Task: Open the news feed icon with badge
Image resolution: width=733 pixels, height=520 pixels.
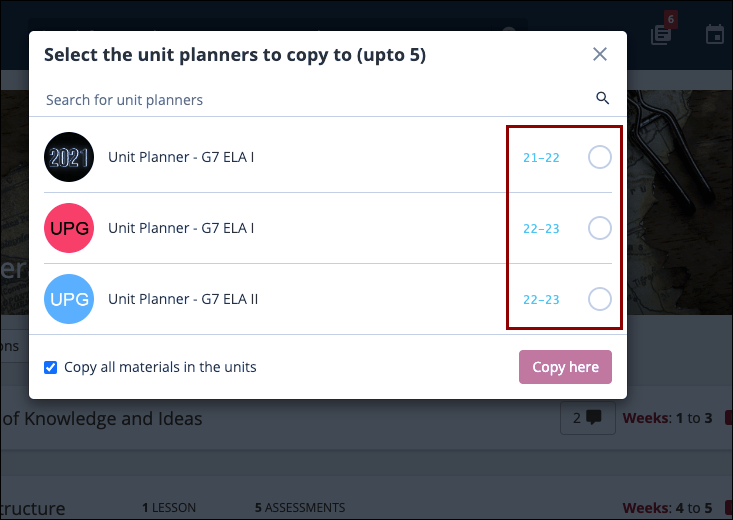Action: (x=661, y=36)
